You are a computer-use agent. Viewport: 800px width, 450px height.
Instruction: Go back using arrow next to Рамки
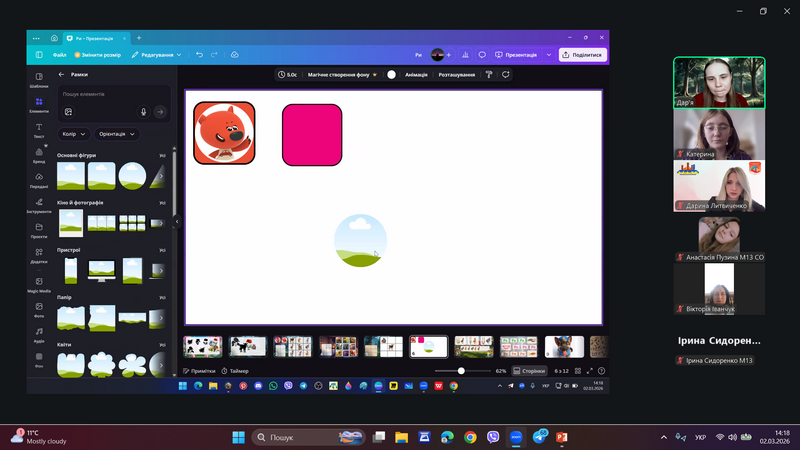tap(61, 74)
